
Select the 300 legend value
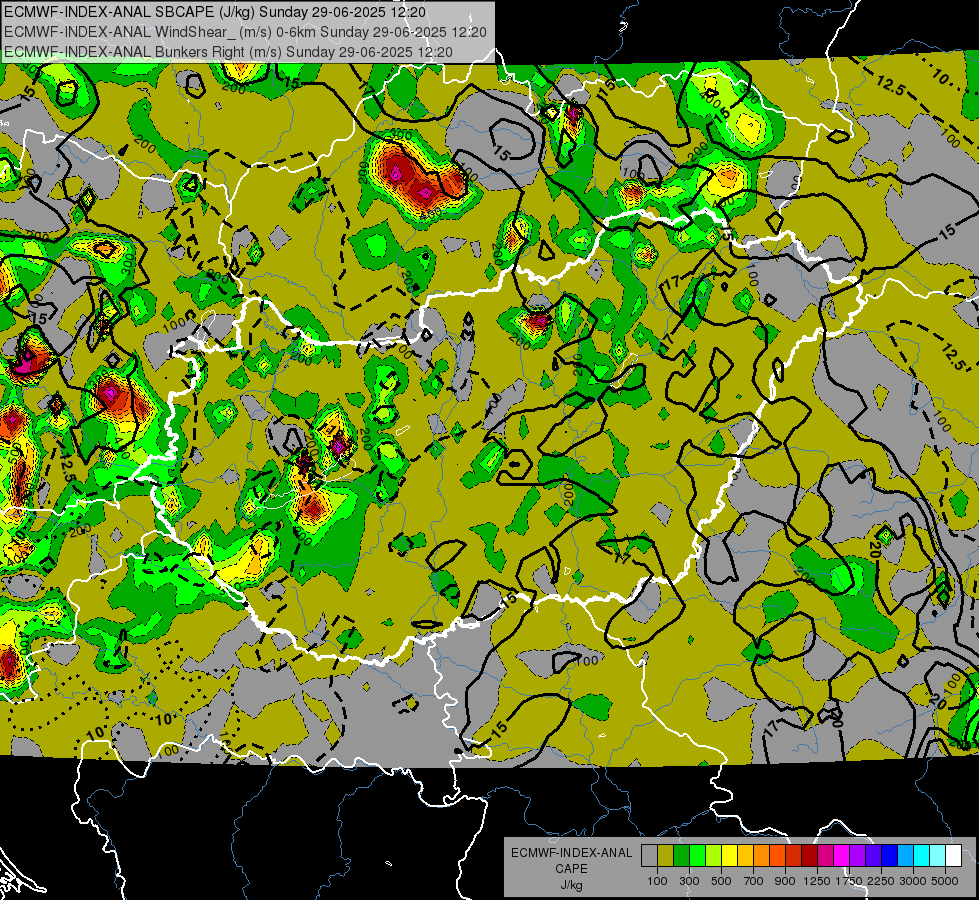click(x=689, y=881)
